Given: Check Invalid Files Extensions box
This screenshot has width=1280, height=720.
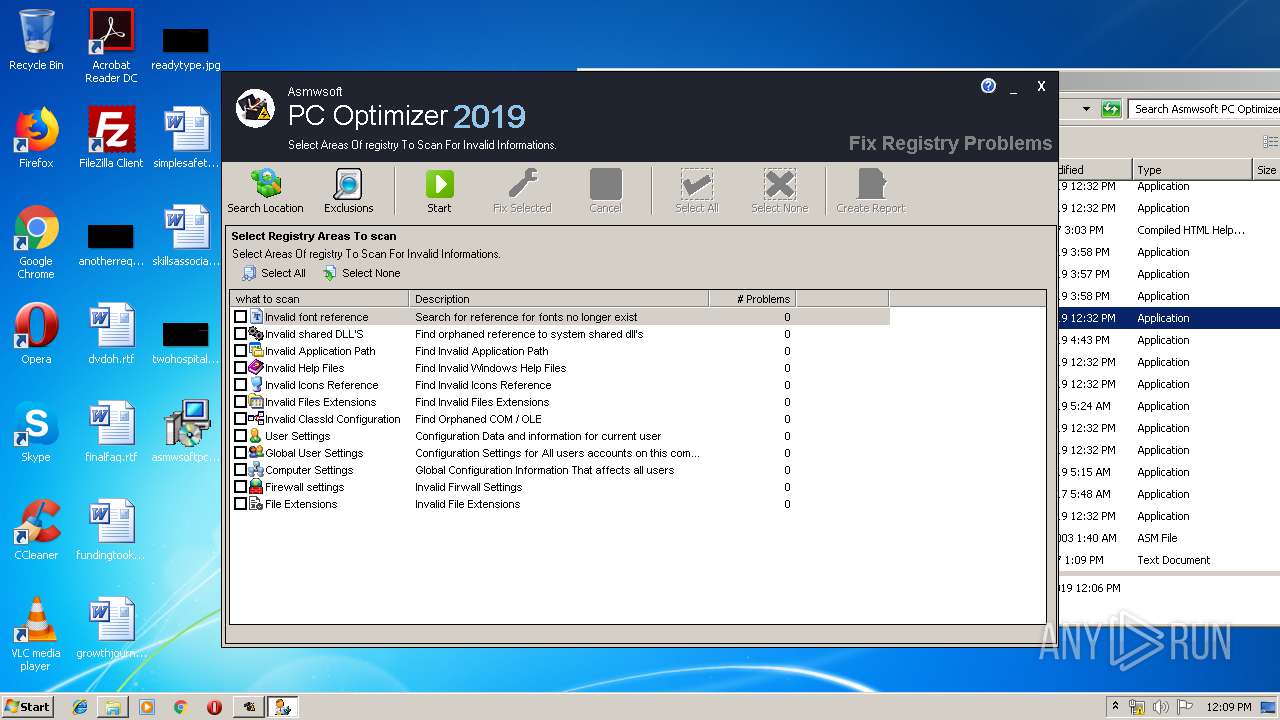Looking at the screenshot, I should click(x=240, y=402).
